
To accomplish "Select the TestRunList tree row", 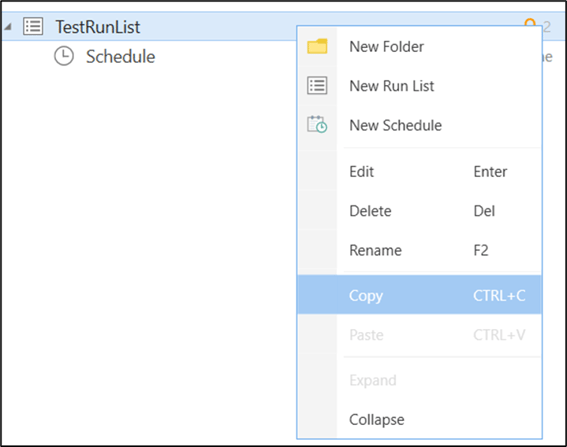I will click(x=284, y=26).
